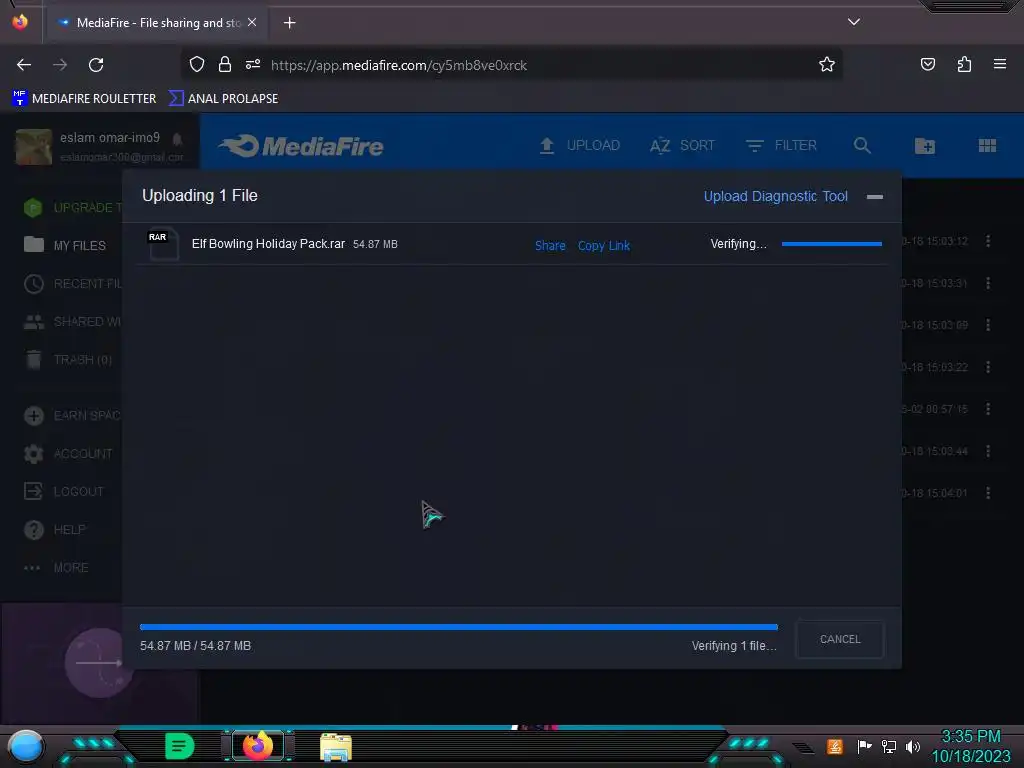Open site permissions icon in address bar
The image size is (1024, 768).
(253, 64)
